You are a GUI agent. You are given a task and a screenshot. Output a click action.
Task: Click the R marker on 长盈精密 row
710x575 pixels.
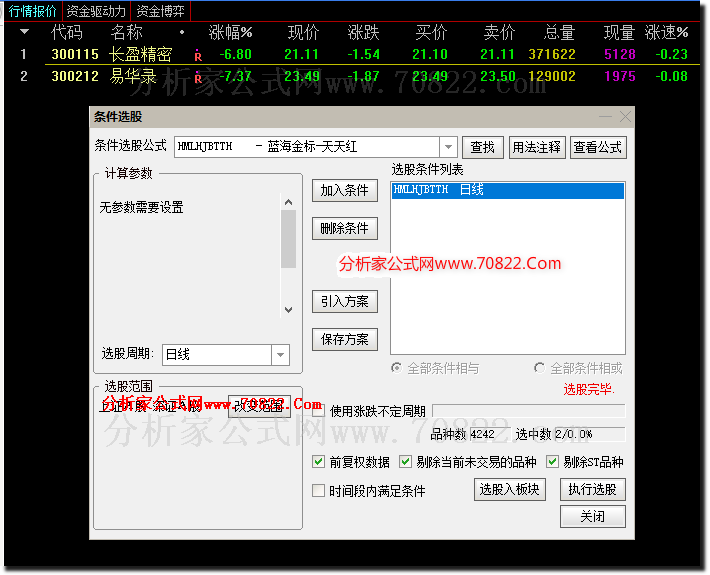(198, 57)
